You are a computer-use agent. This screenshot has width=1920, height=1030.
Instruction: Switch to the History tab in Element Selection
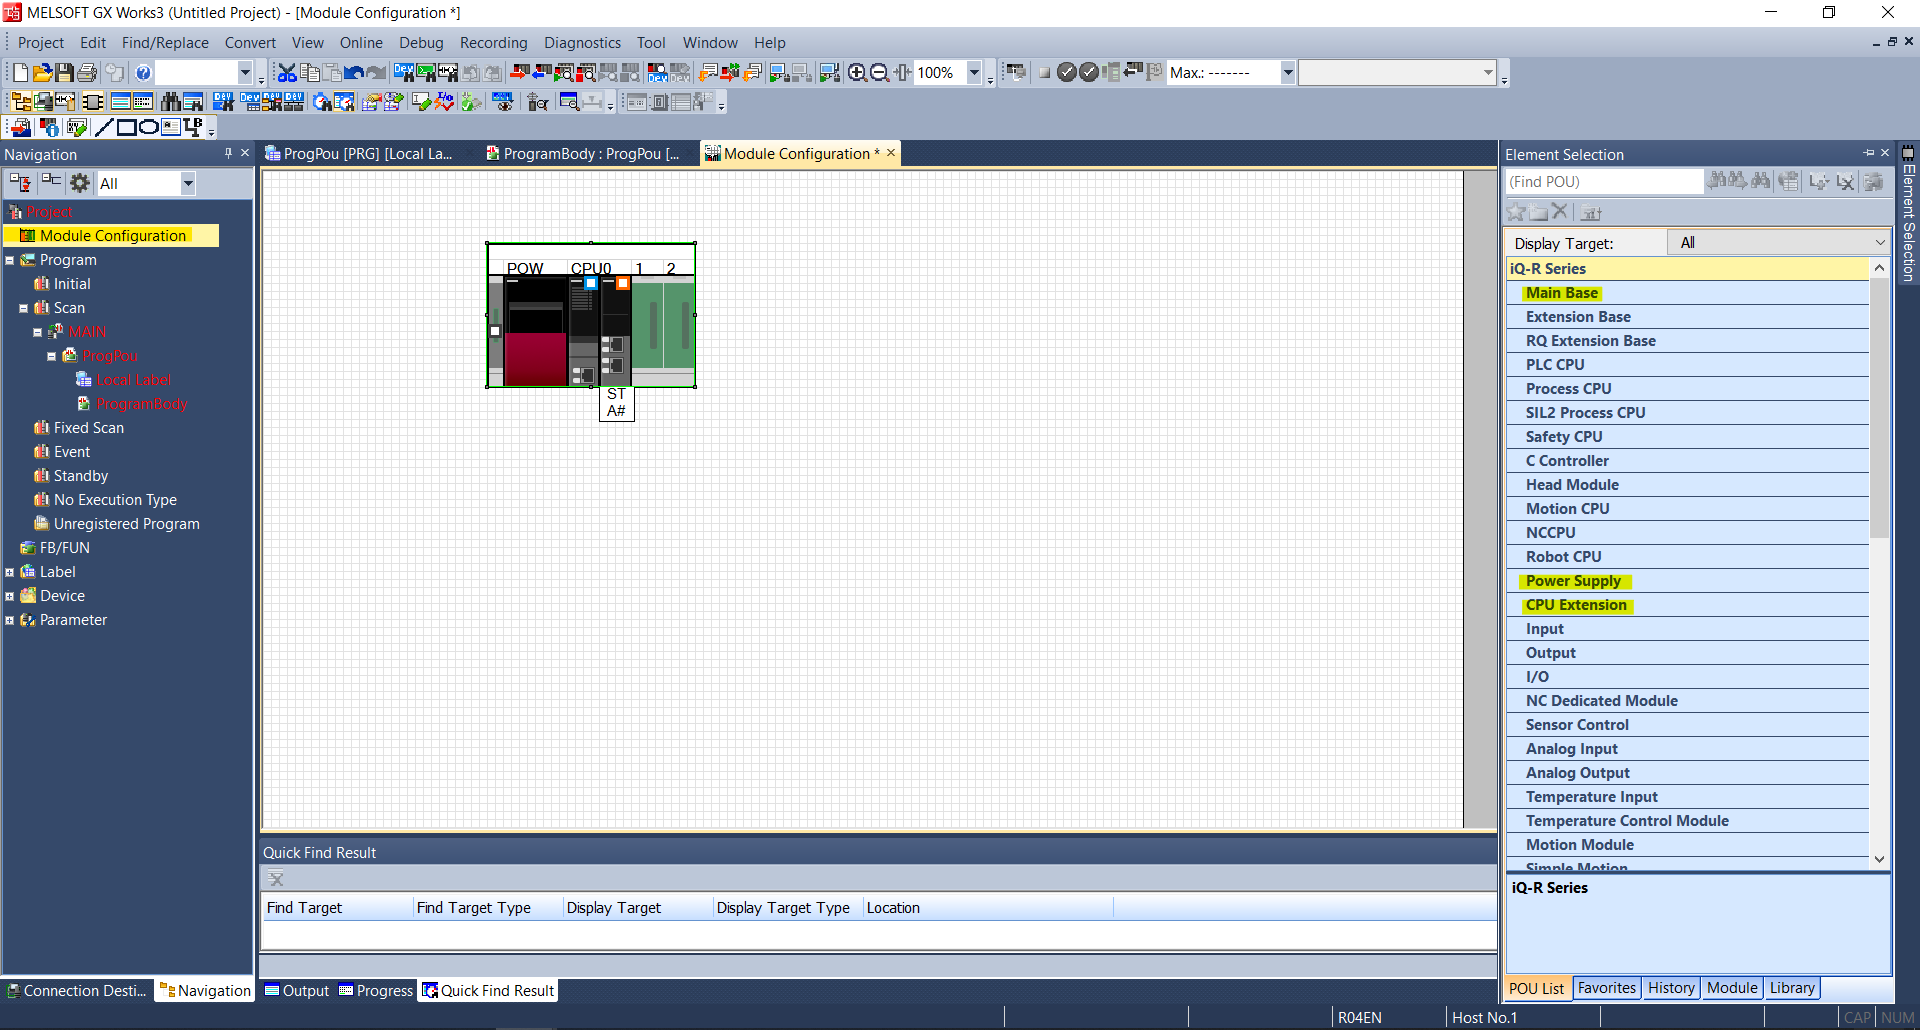coord(1671,988)
